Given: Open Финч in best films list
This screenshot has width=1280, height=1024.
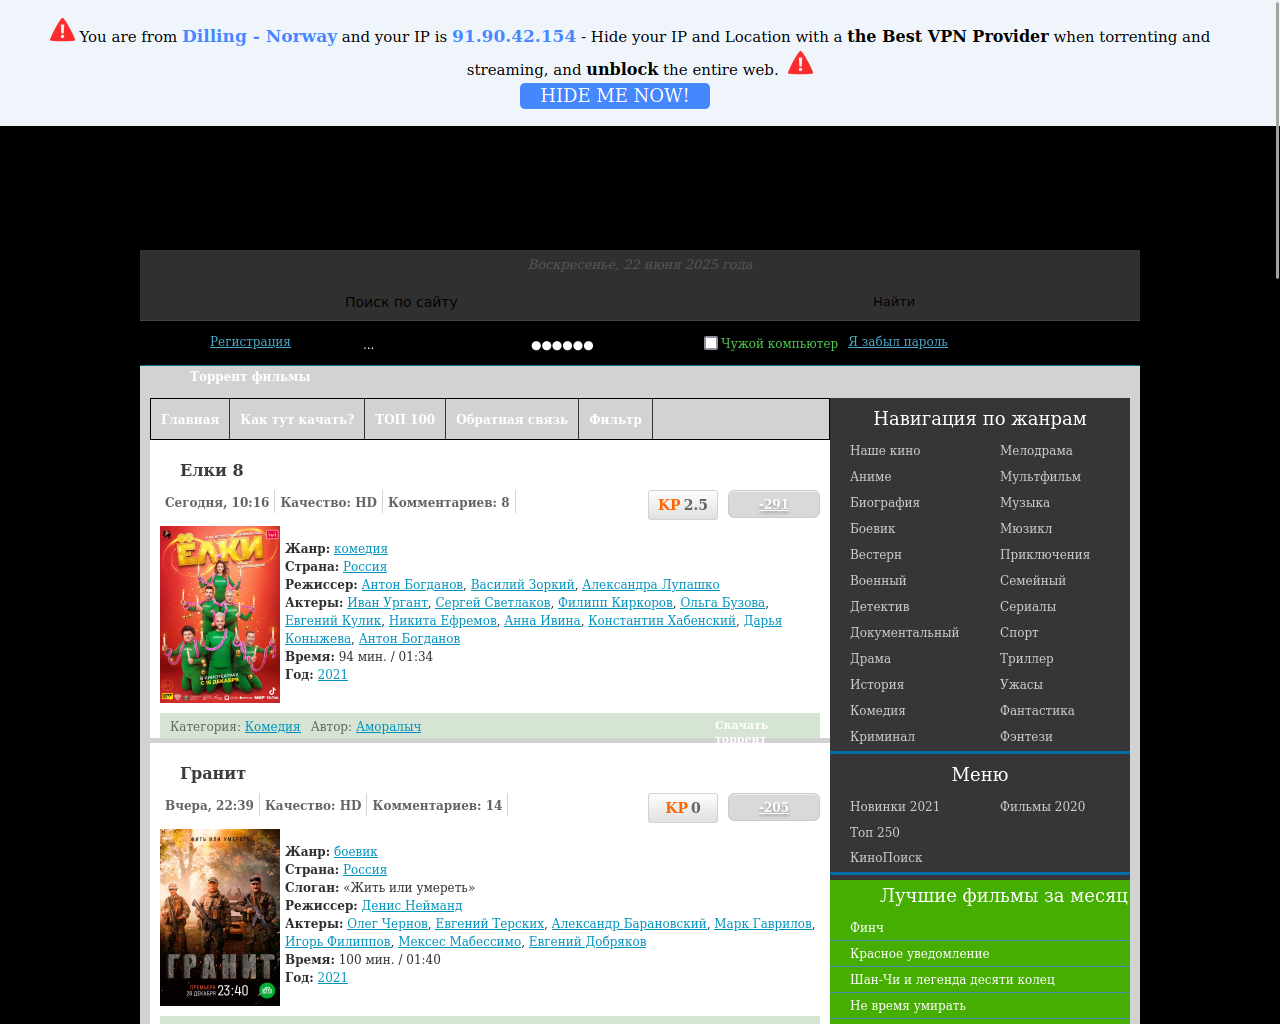Looking at the screenshot, I should [x=867, y=927].
